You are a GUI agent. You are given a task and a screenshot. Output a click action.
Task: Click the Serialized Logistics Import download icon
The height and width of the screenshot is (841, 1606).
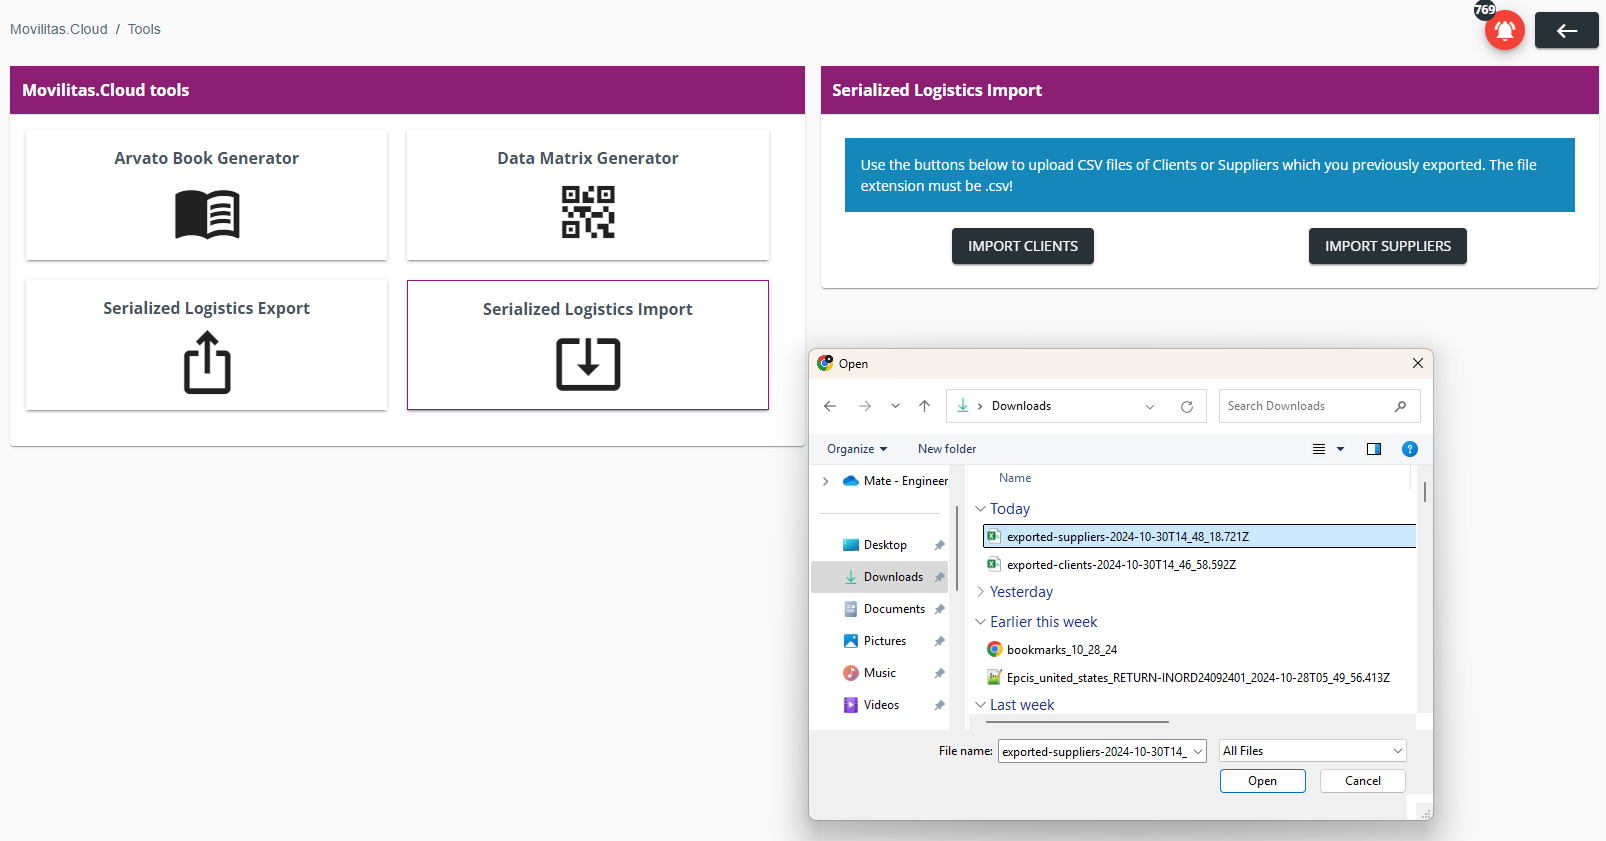[x=588, y=364]
